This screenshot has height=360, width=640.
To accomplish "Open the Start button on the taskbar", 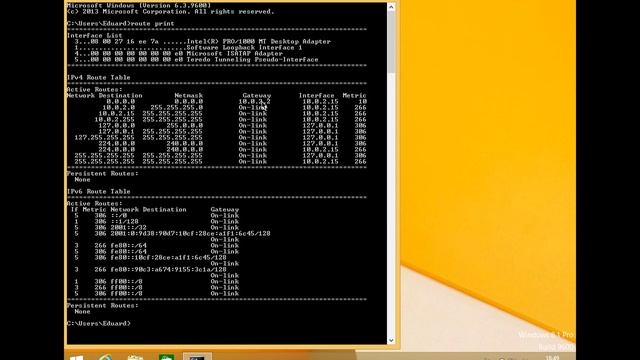I will [76, 358].
